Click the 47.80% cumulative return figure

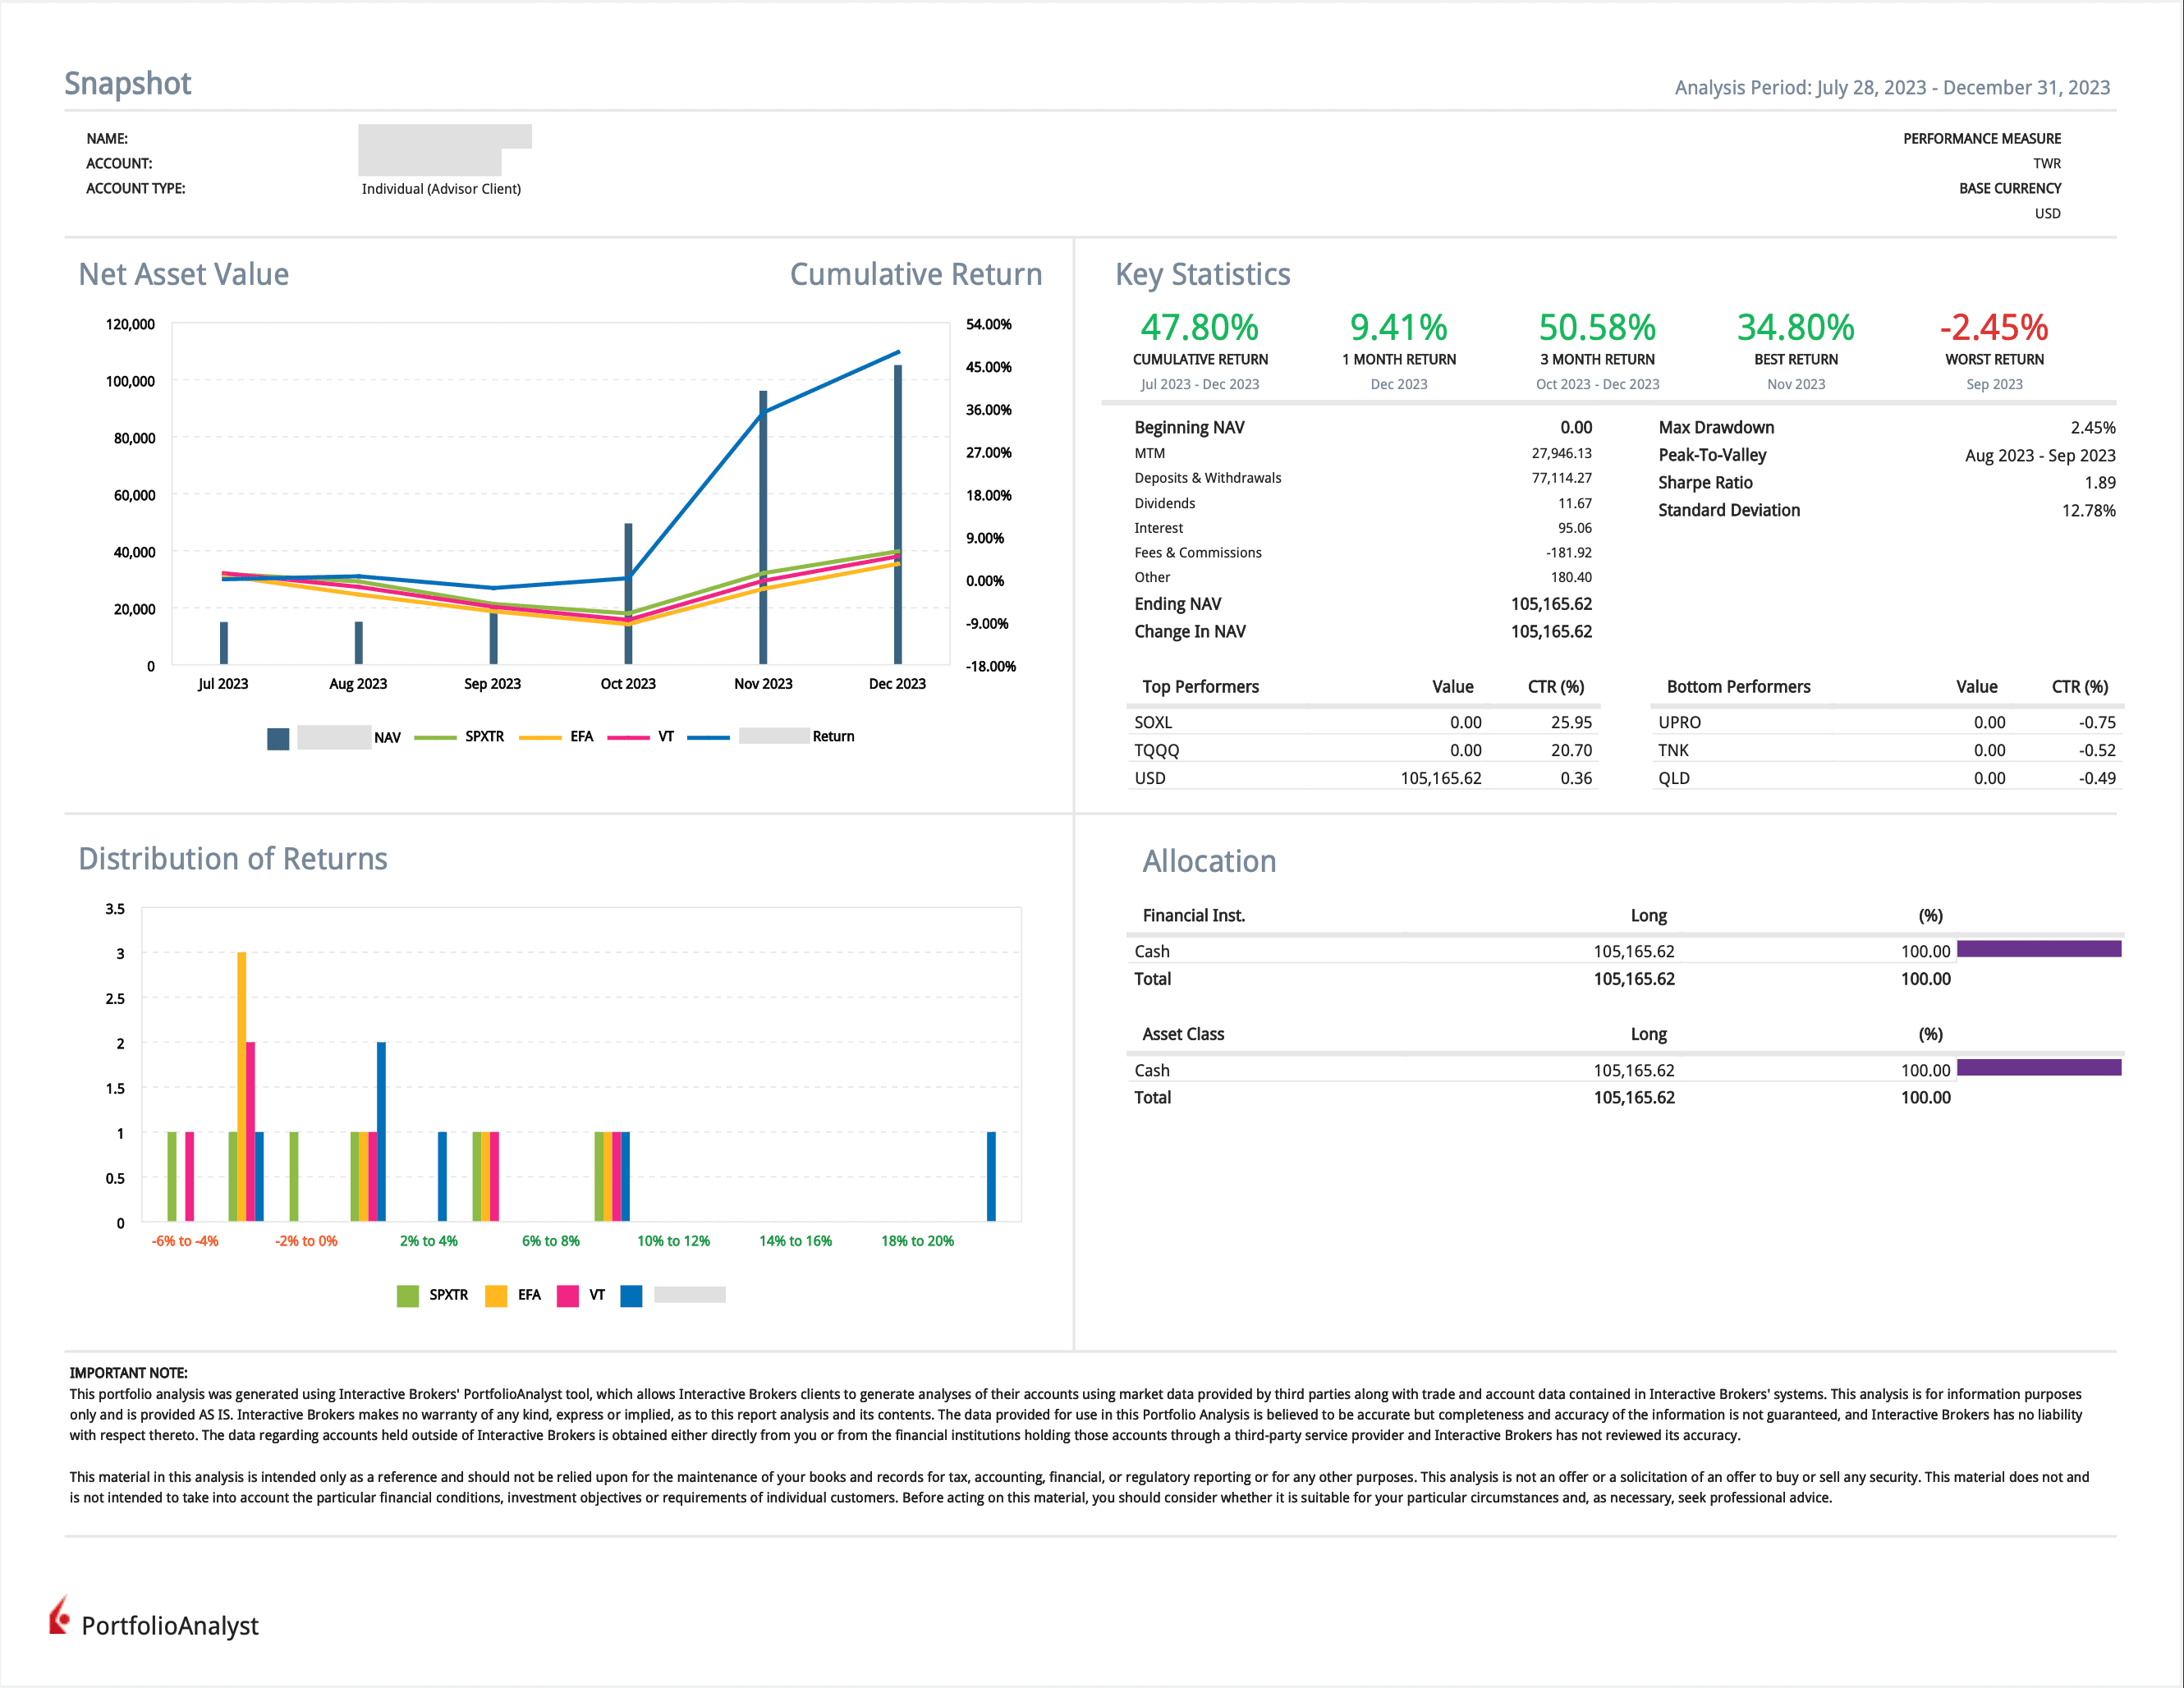[x=1199, y=327]
